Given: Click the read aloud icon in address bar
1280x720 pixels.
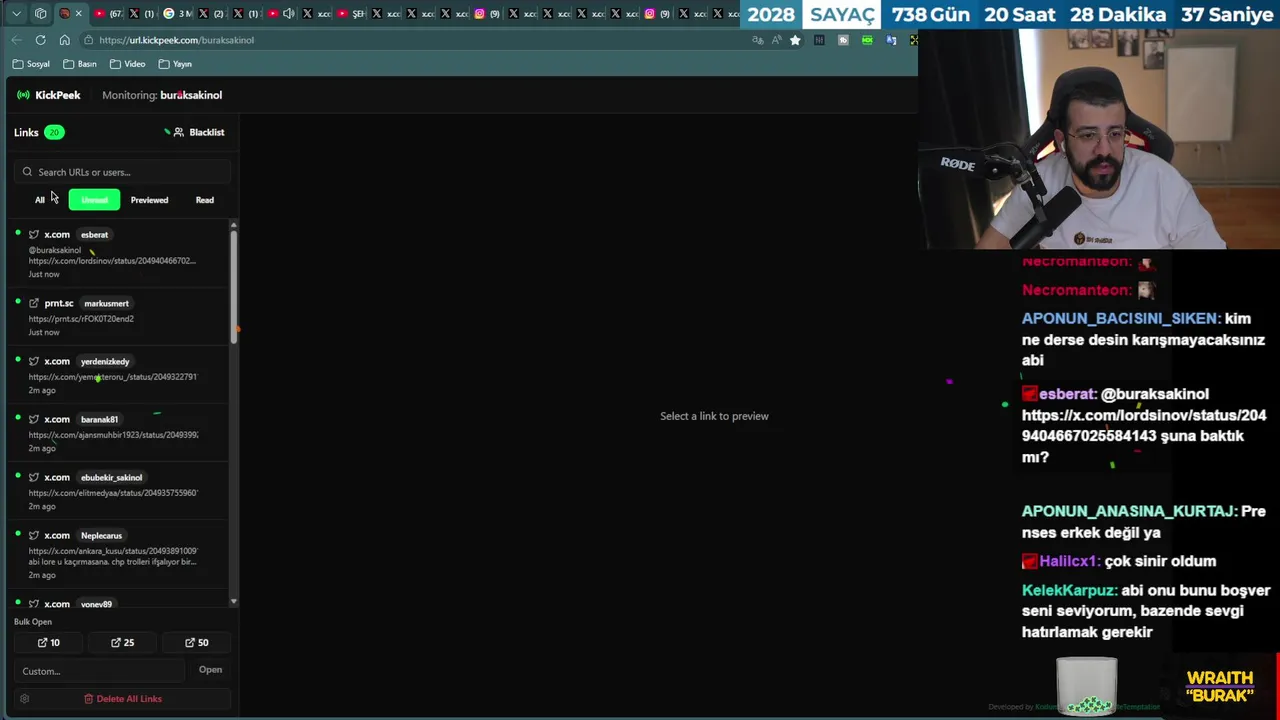Looking at the screenshot, I should tap(777, 40).
